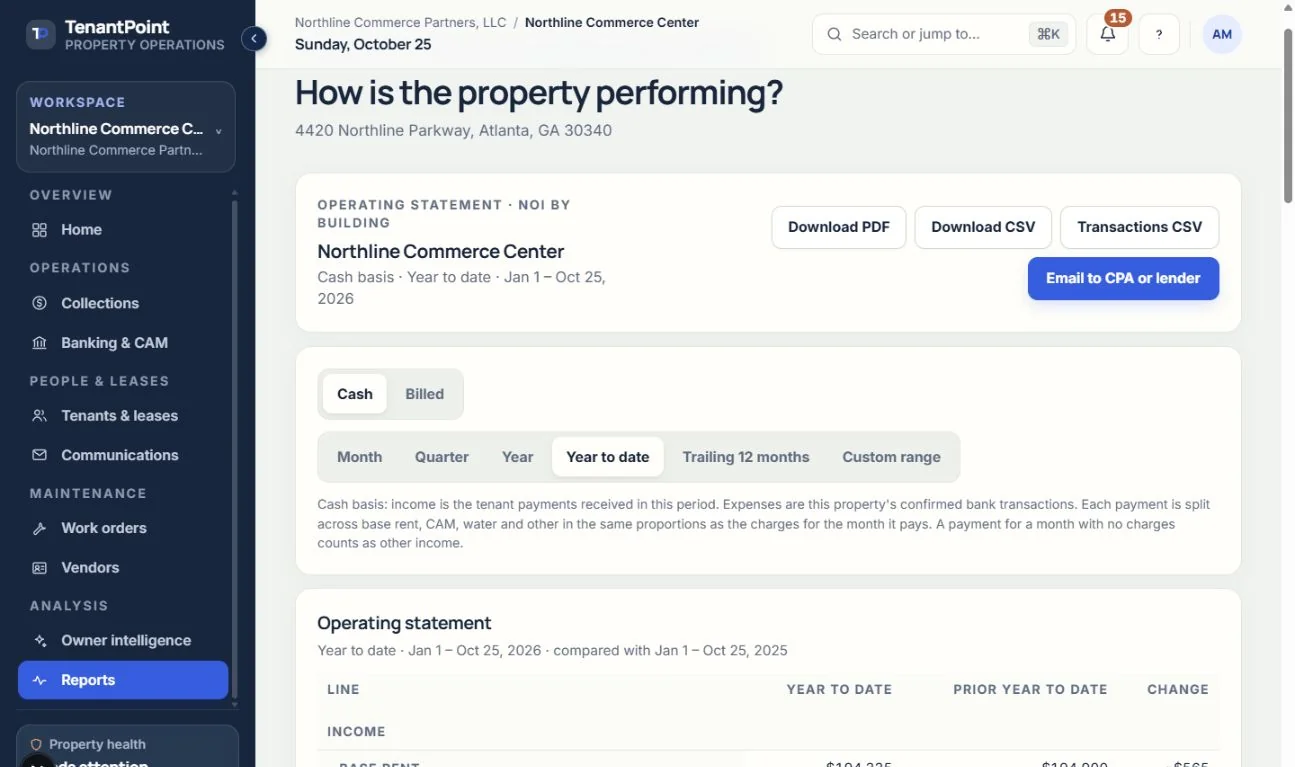1295x767 pixels.
Task: Click the Collections dollar icon
Action: pos(40,303)
